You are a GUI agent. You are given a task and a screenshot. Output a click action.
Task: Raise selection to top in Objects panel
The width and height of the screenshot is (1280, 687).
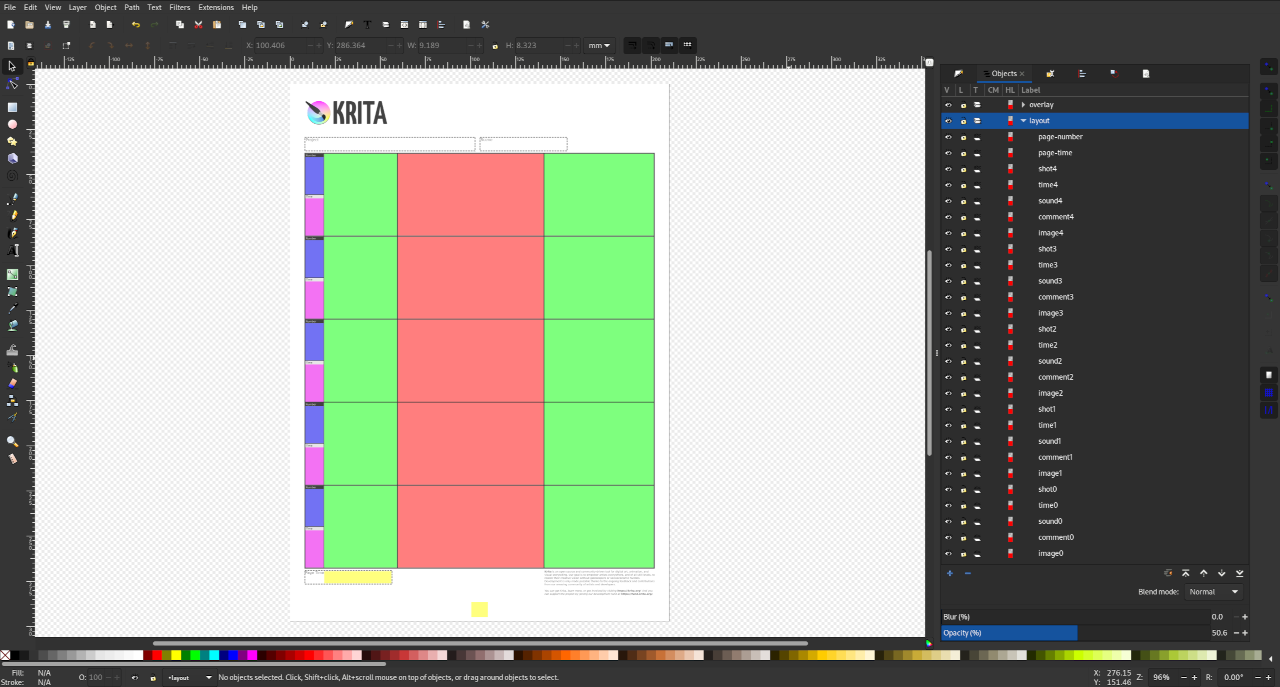[1186, 573]
